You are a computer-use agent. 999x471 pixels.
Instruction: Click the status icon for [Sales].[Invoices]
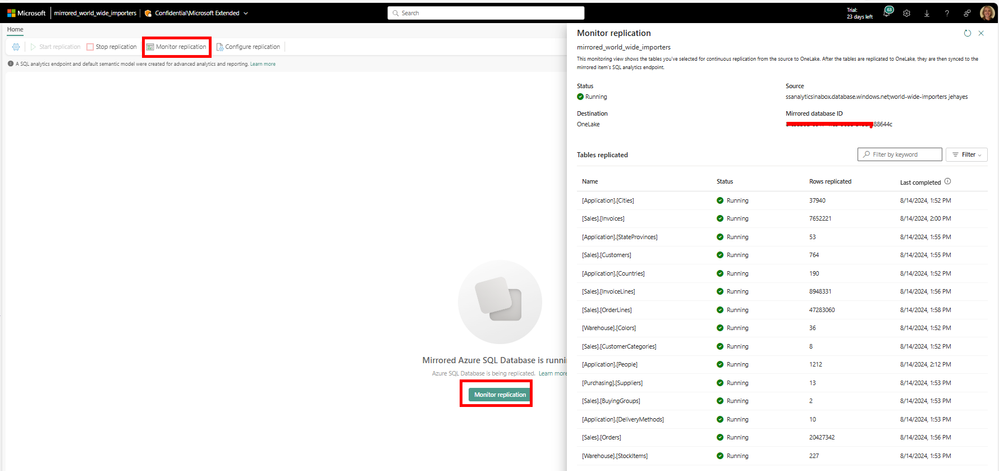(720, 218)
